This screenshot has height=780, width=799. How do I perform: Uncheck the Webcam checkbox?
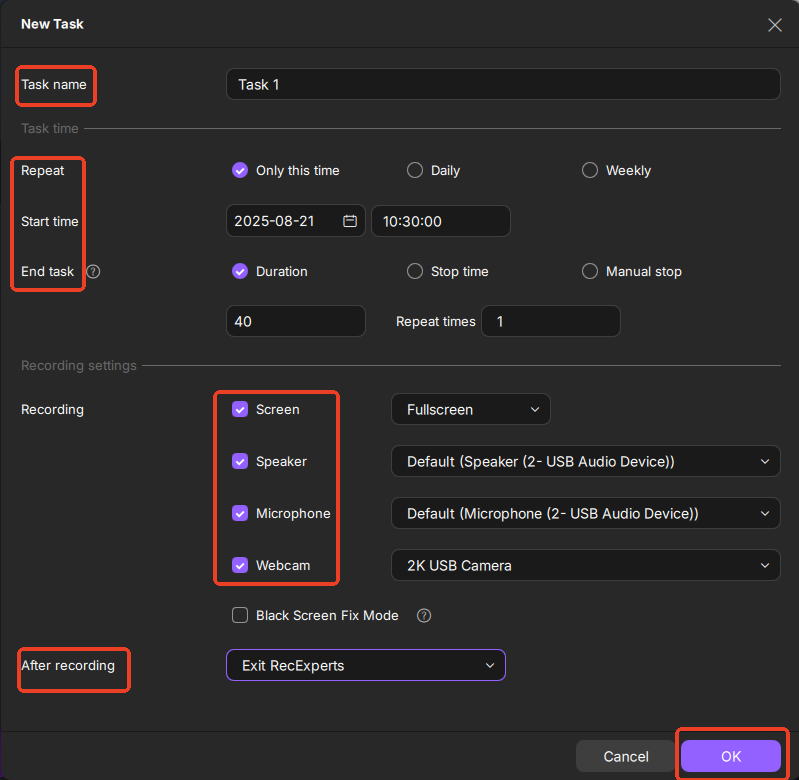coord(240,565)
